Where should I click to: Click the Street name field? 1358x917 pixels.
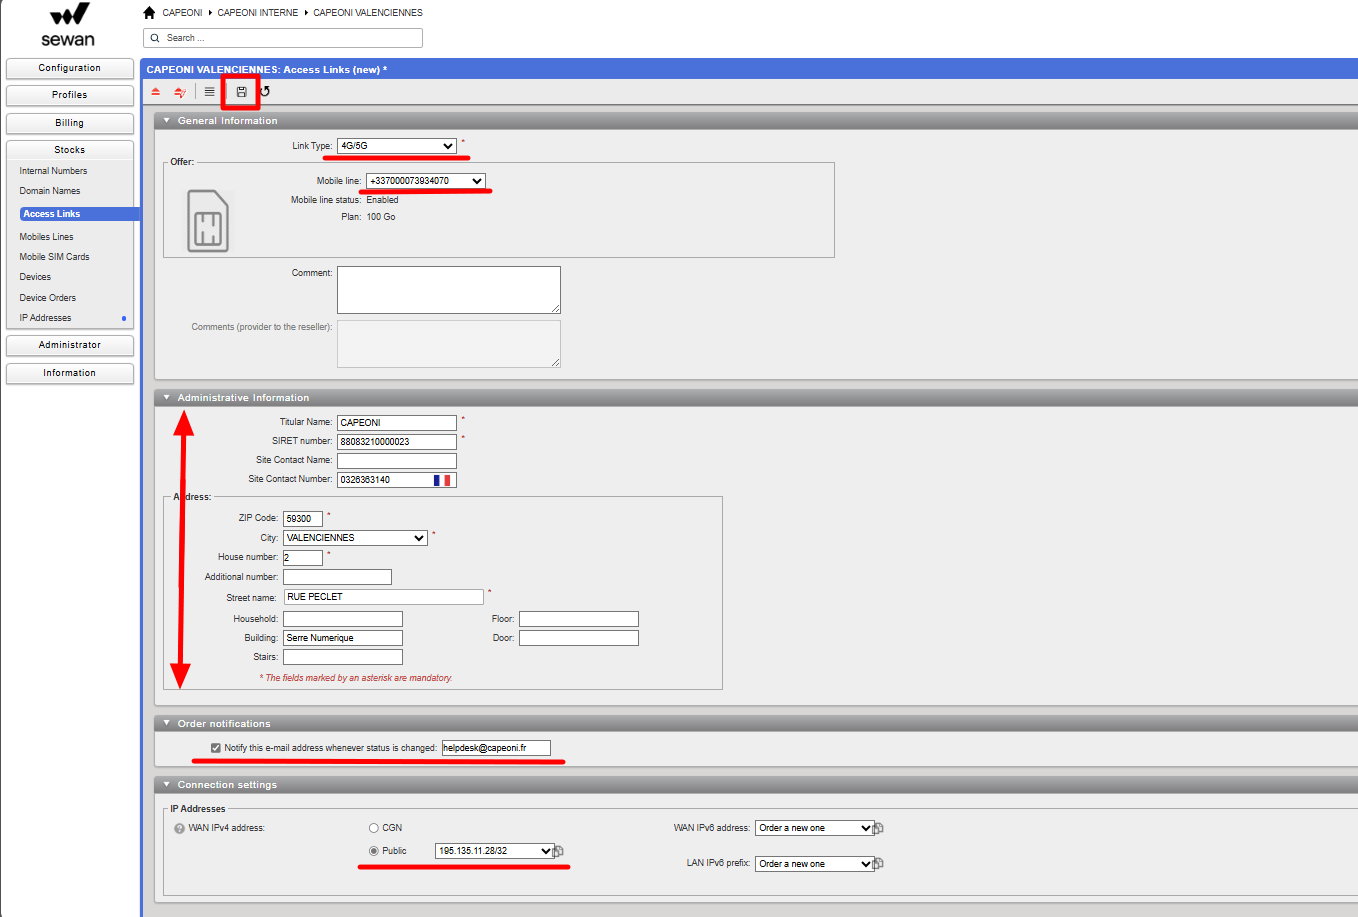pos(384,597)
